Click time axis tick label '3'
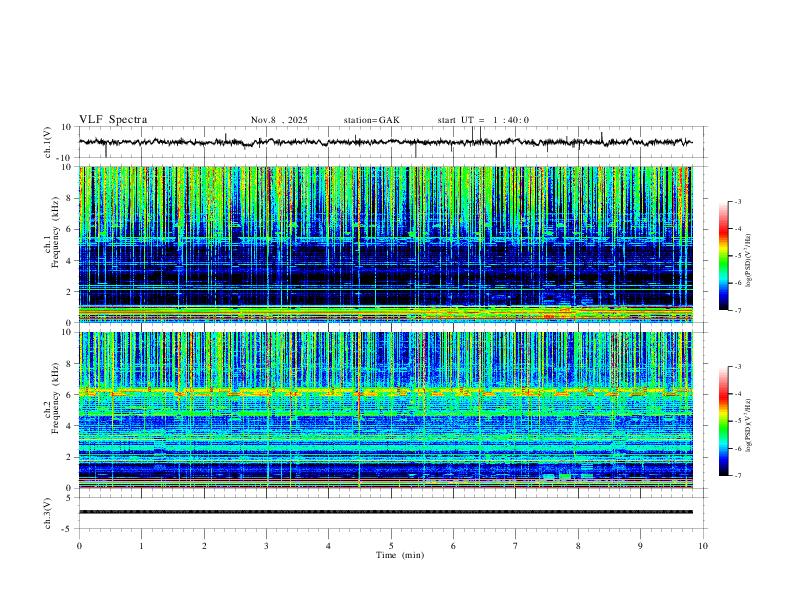The width and height of the screenshot is (792, 612). [x=266, y=546]
